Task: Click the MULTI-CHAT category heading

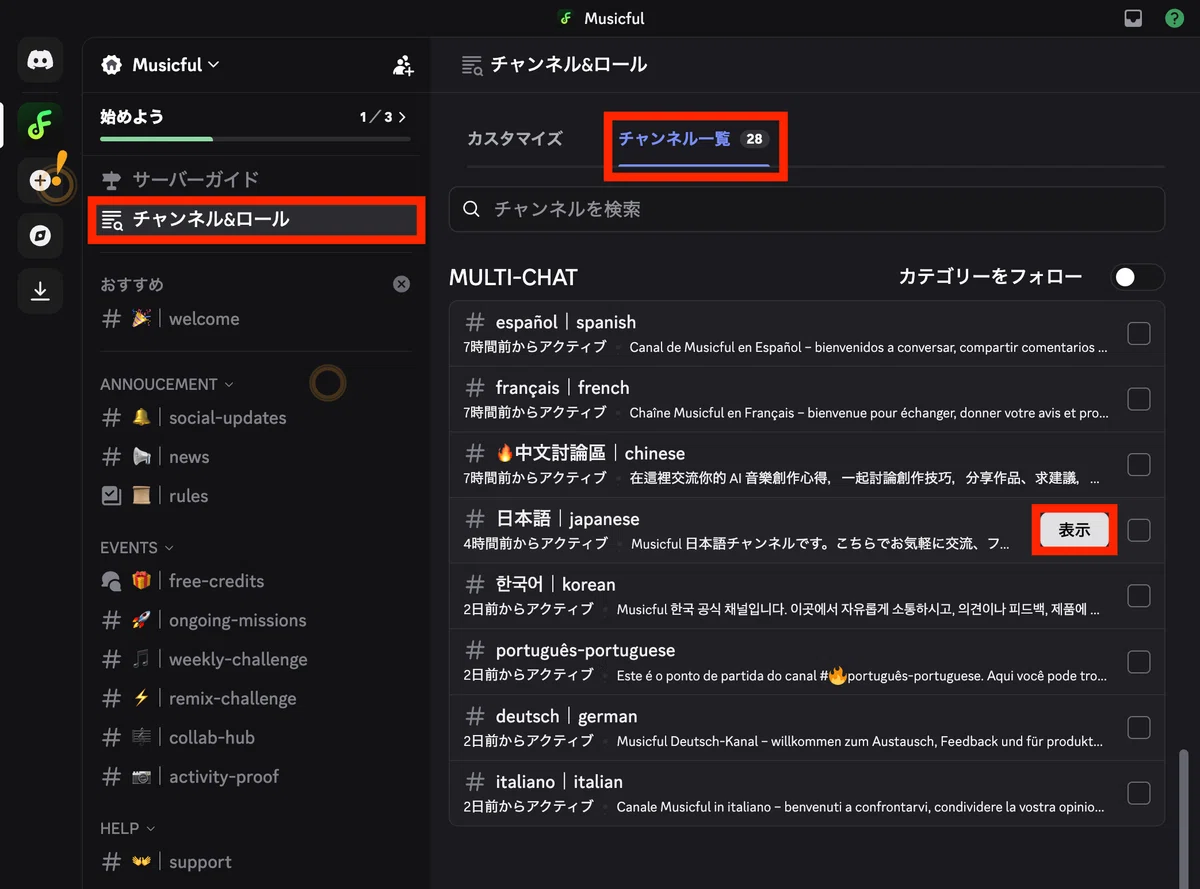Action: (x=513, y=277)
